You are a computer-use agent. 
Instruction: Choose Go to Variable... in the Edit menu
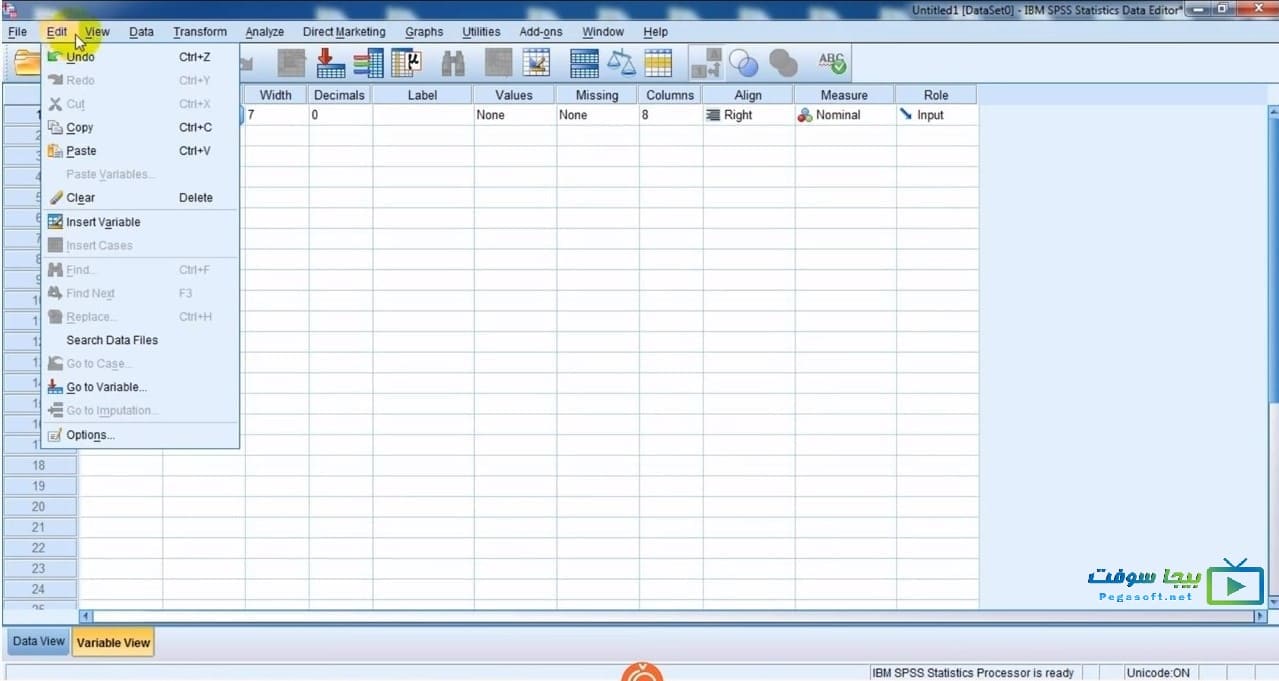140,387
